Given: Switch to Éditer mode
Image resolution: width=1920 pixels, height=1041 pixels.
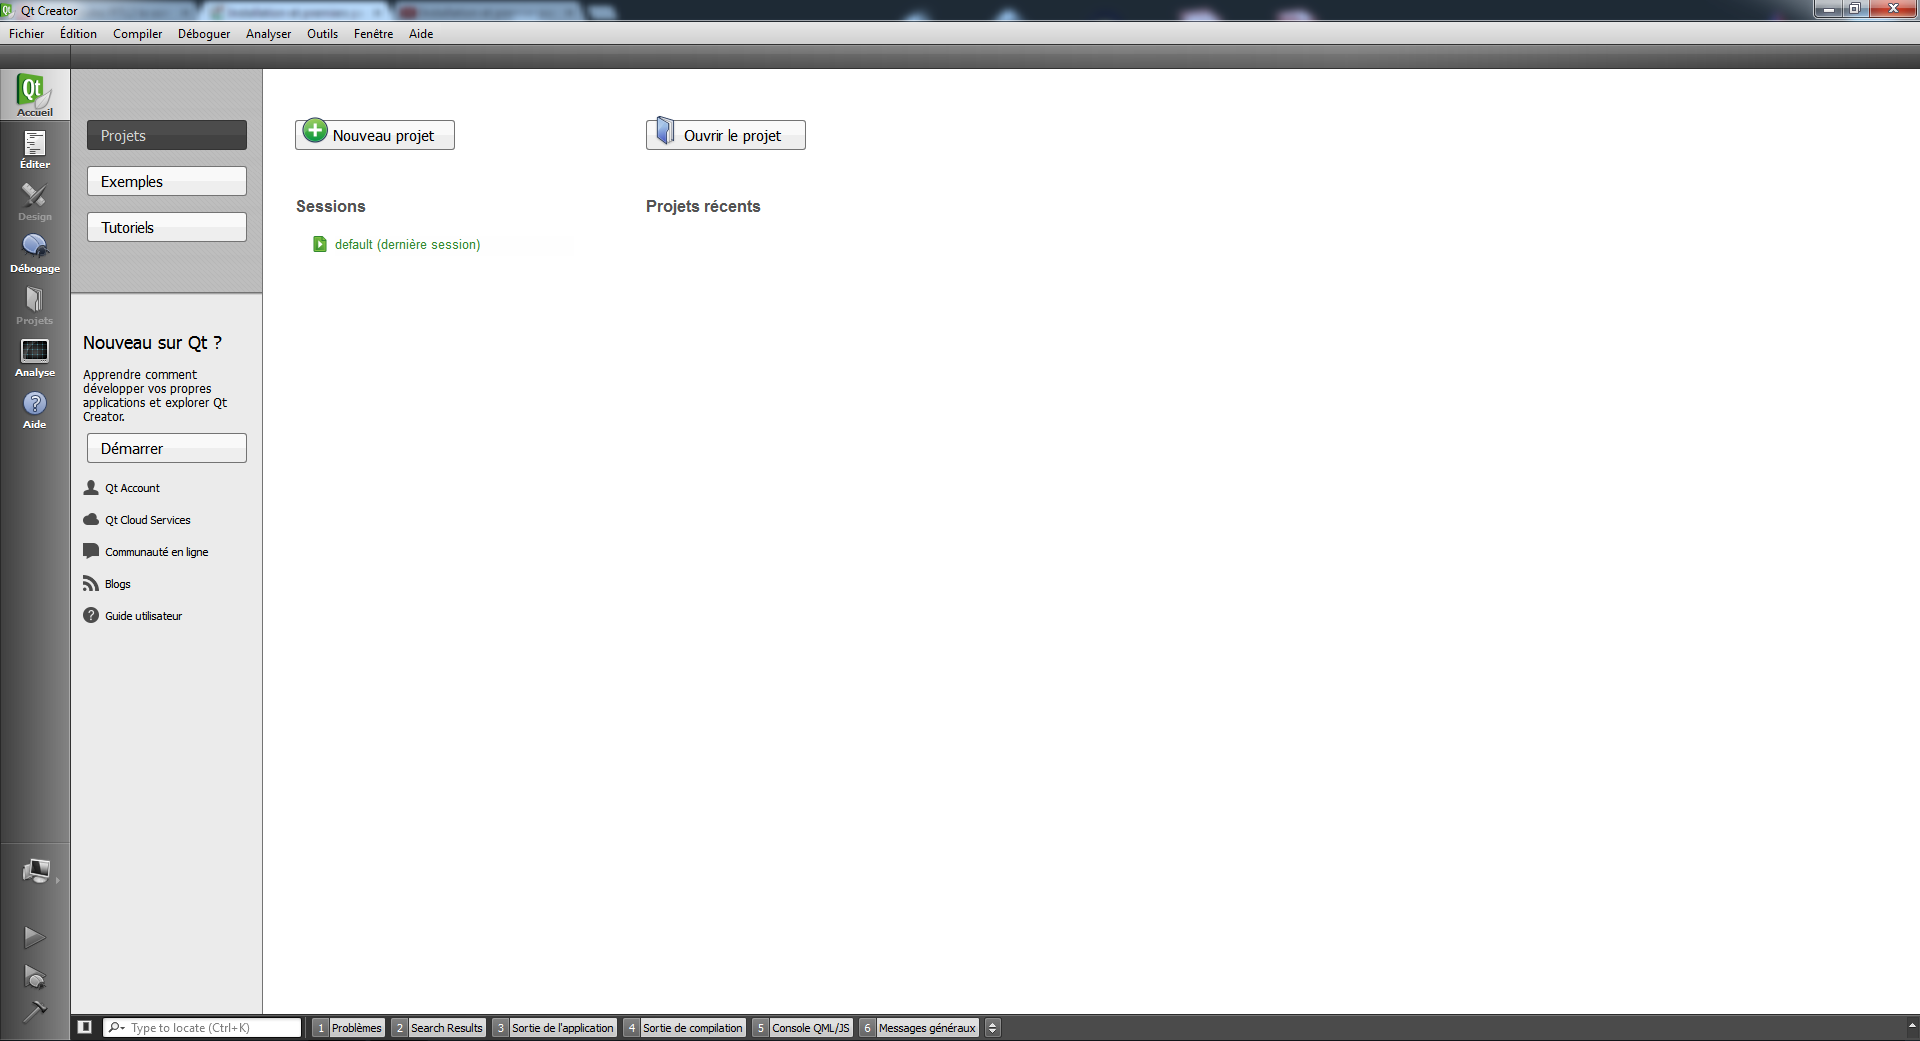Looking at the screenshot, I should [35, 149].
